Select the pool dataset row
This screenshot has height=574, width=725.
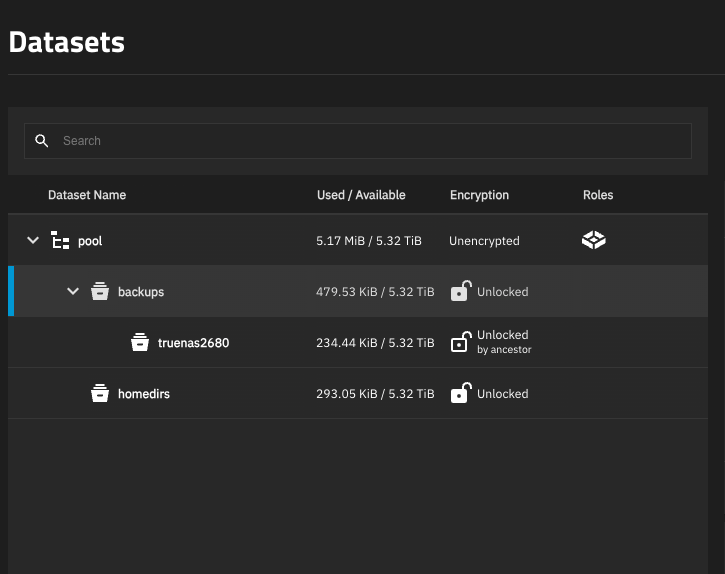[x=358, y=240]
